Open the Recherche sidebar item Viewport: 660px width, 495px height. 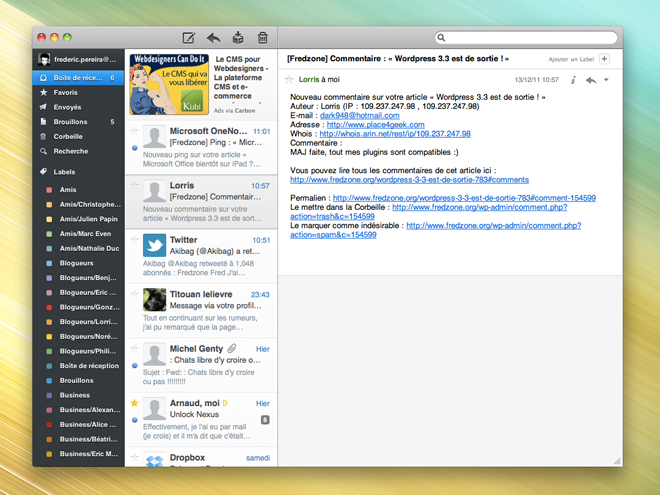click(78, 152)
